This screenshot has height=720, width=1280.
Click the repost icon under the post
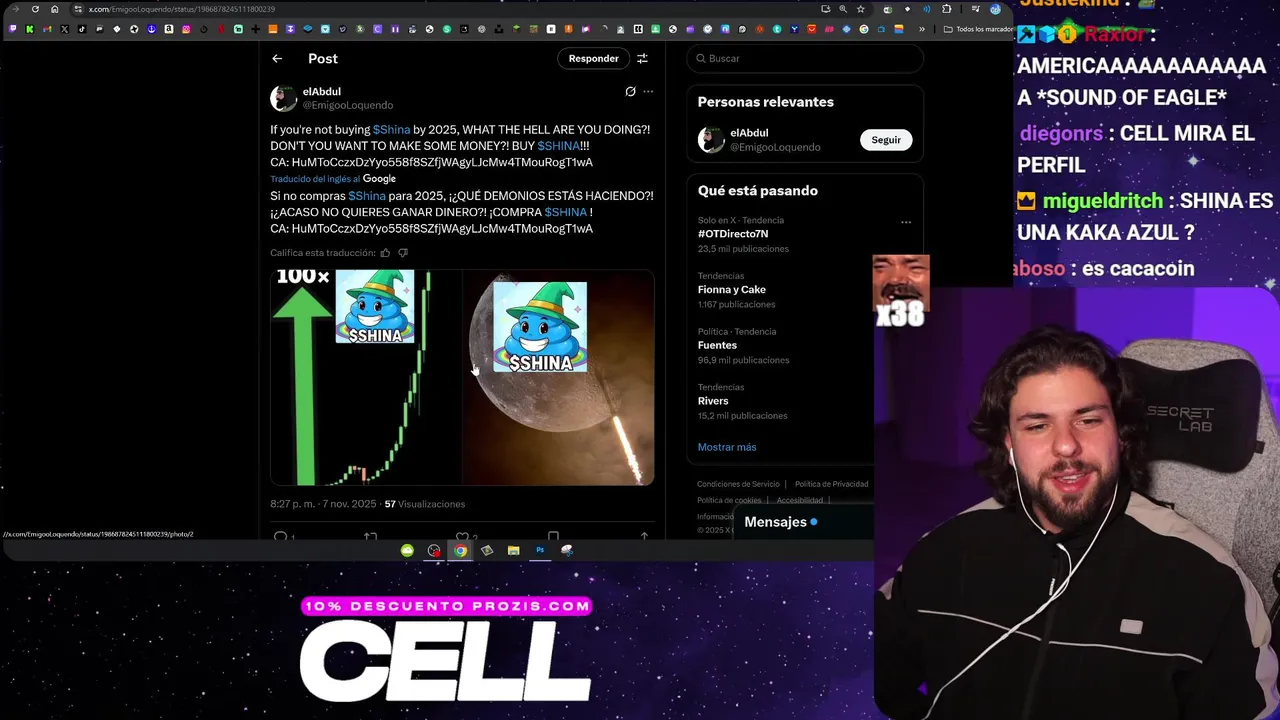(371, 536)
